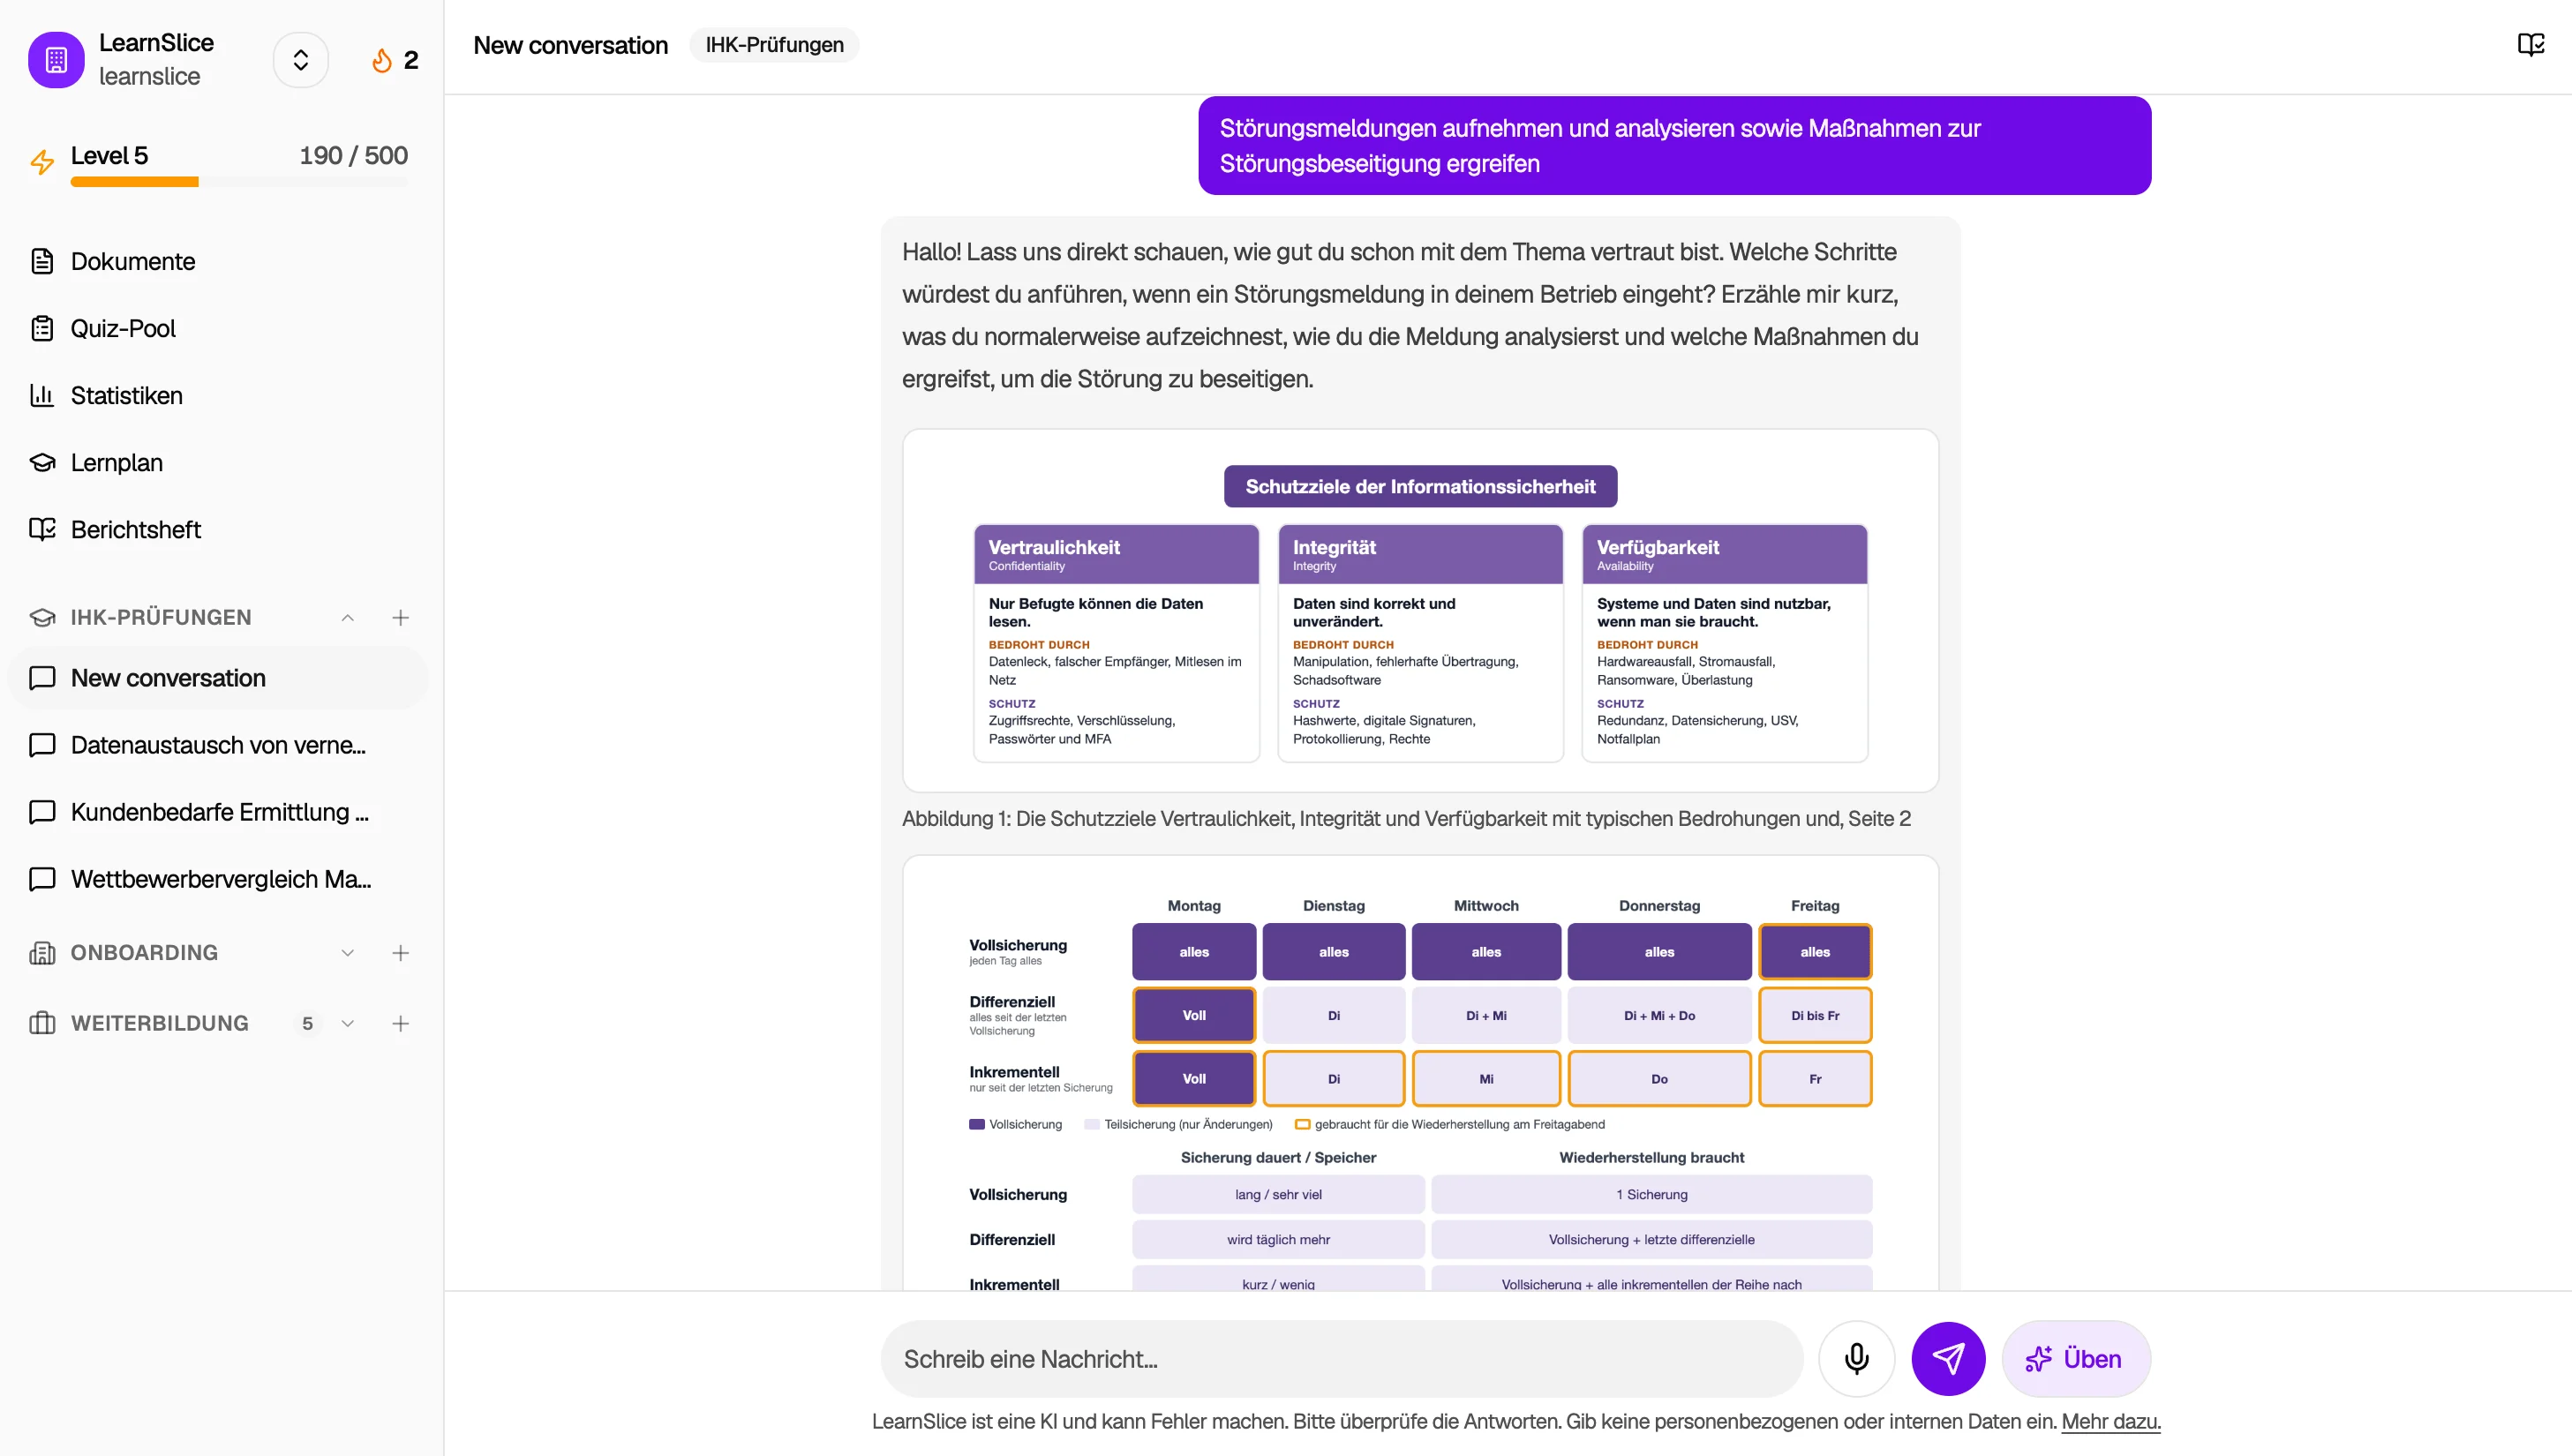Click the 190 / 500 points text

[353, 155]
